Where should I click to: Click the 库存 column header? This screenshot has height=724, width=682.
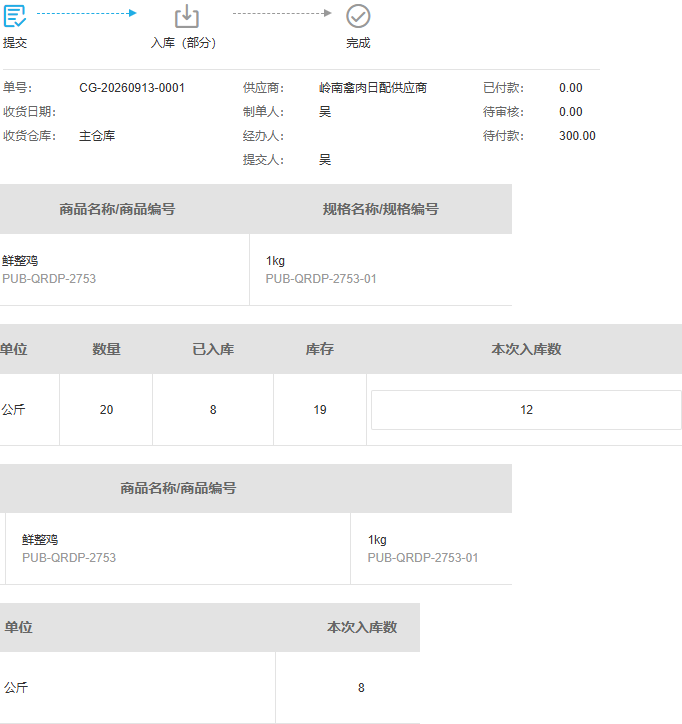coord(320,349)
